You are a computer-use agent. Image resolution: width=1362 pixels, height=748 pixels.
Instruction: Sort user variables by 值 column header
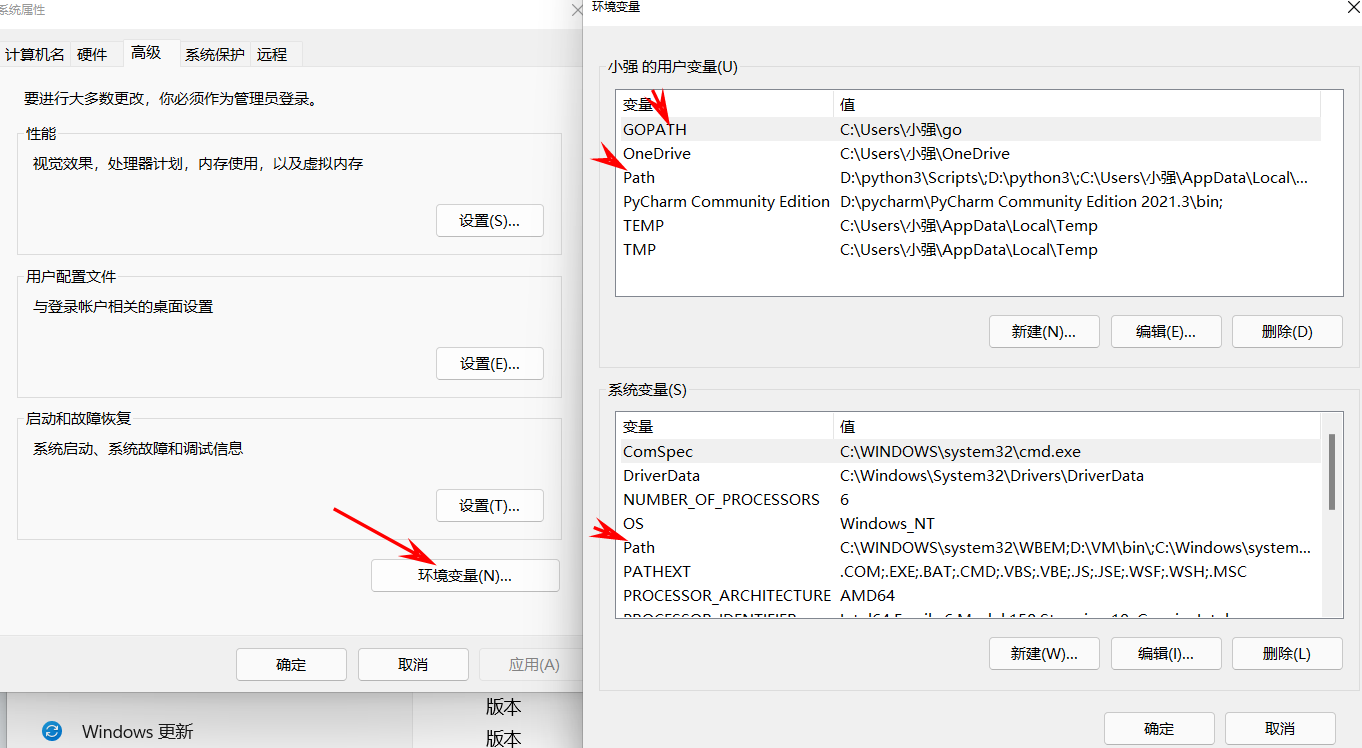click(x=1077, y=104)
